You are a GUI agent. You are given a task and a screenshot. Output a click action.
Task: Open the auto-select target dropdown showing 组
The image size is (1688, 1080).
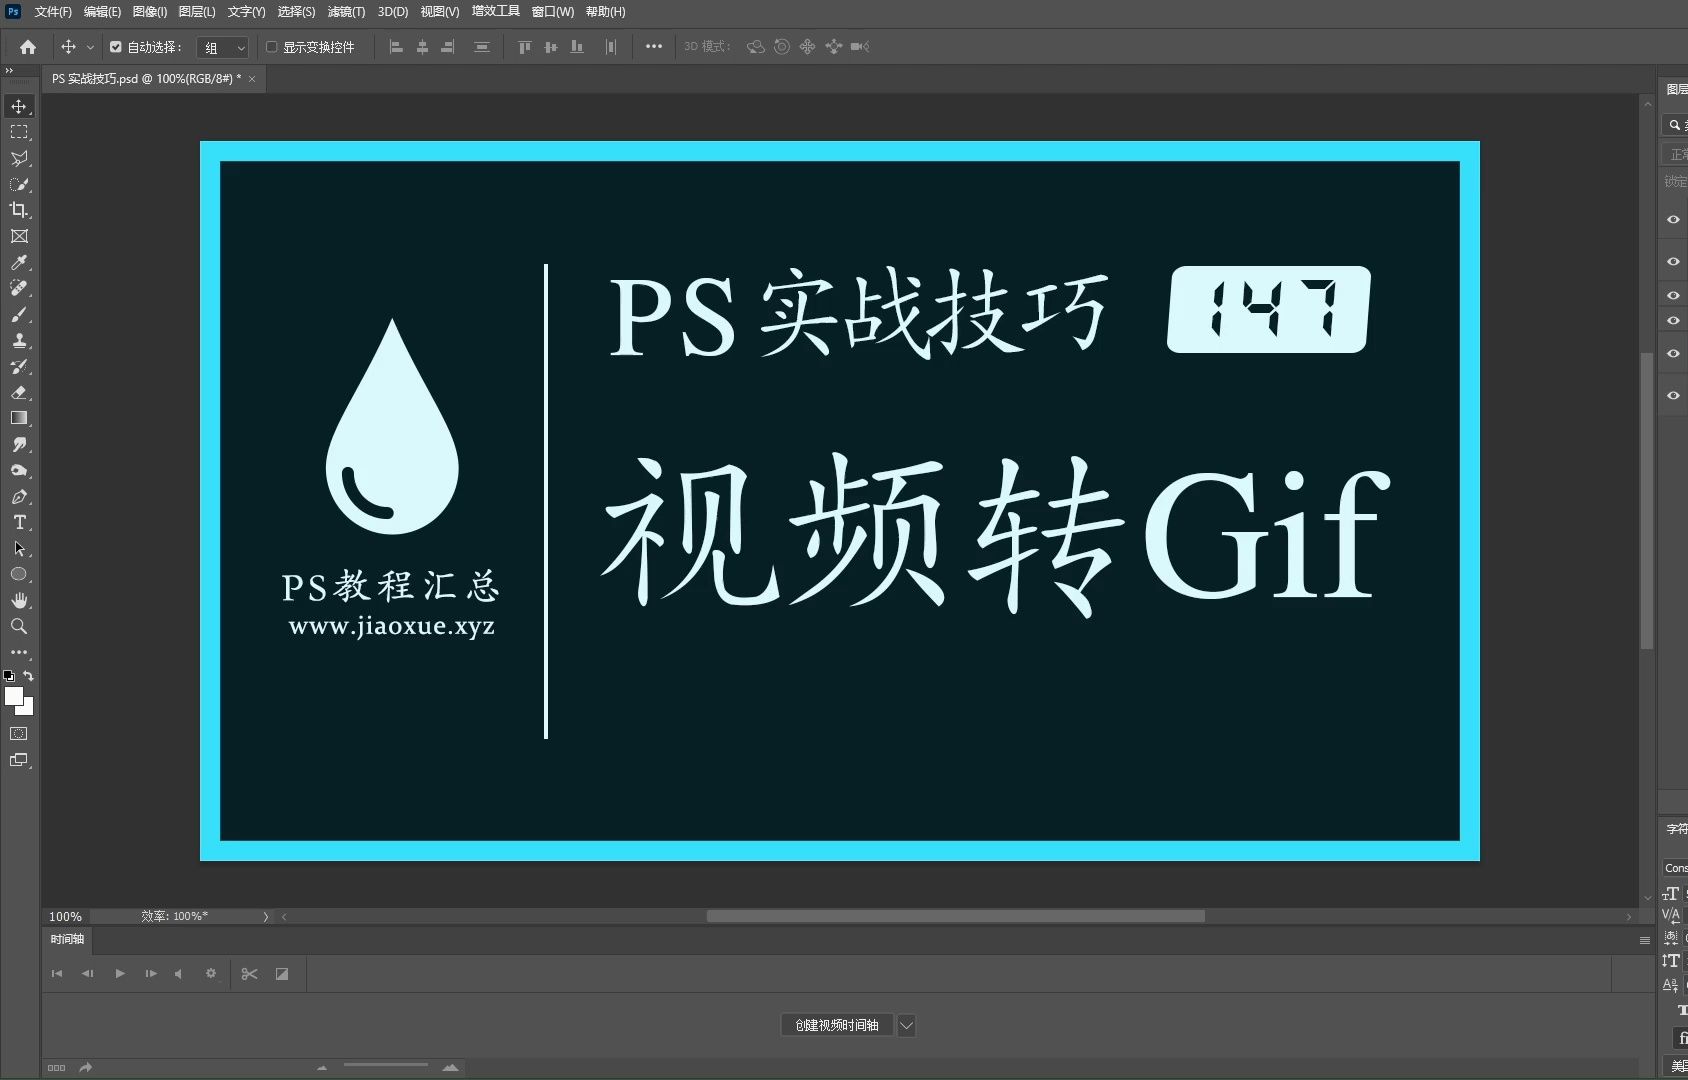[x=222, y=46]
